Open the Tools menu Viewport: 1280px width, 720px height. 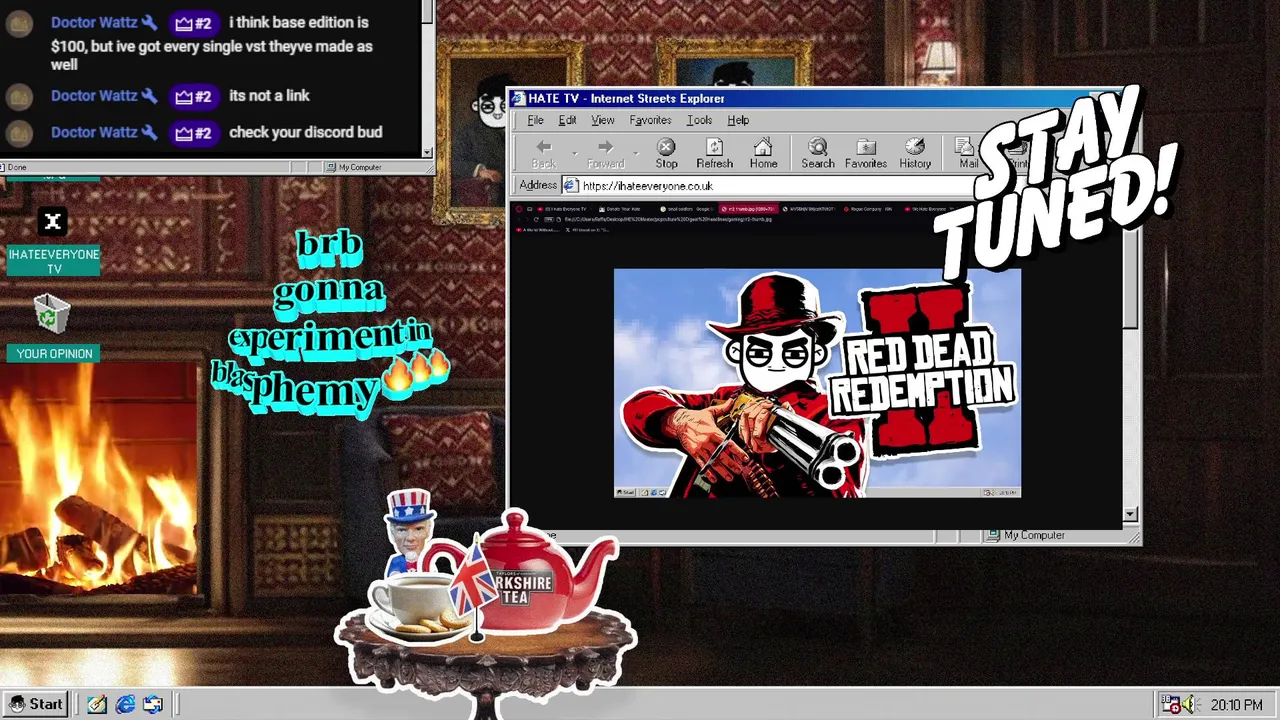699,120
